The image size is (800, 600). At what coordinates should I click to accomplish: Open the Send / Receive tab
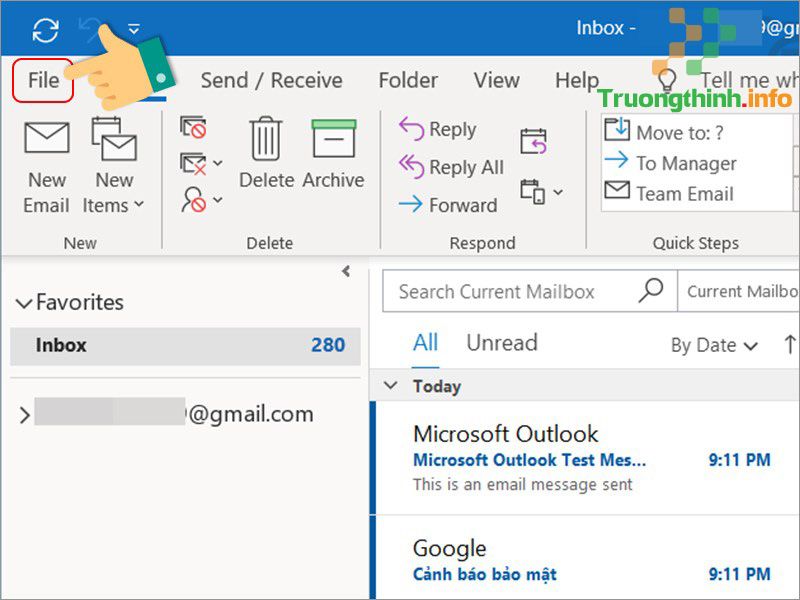tap(271, 81)
